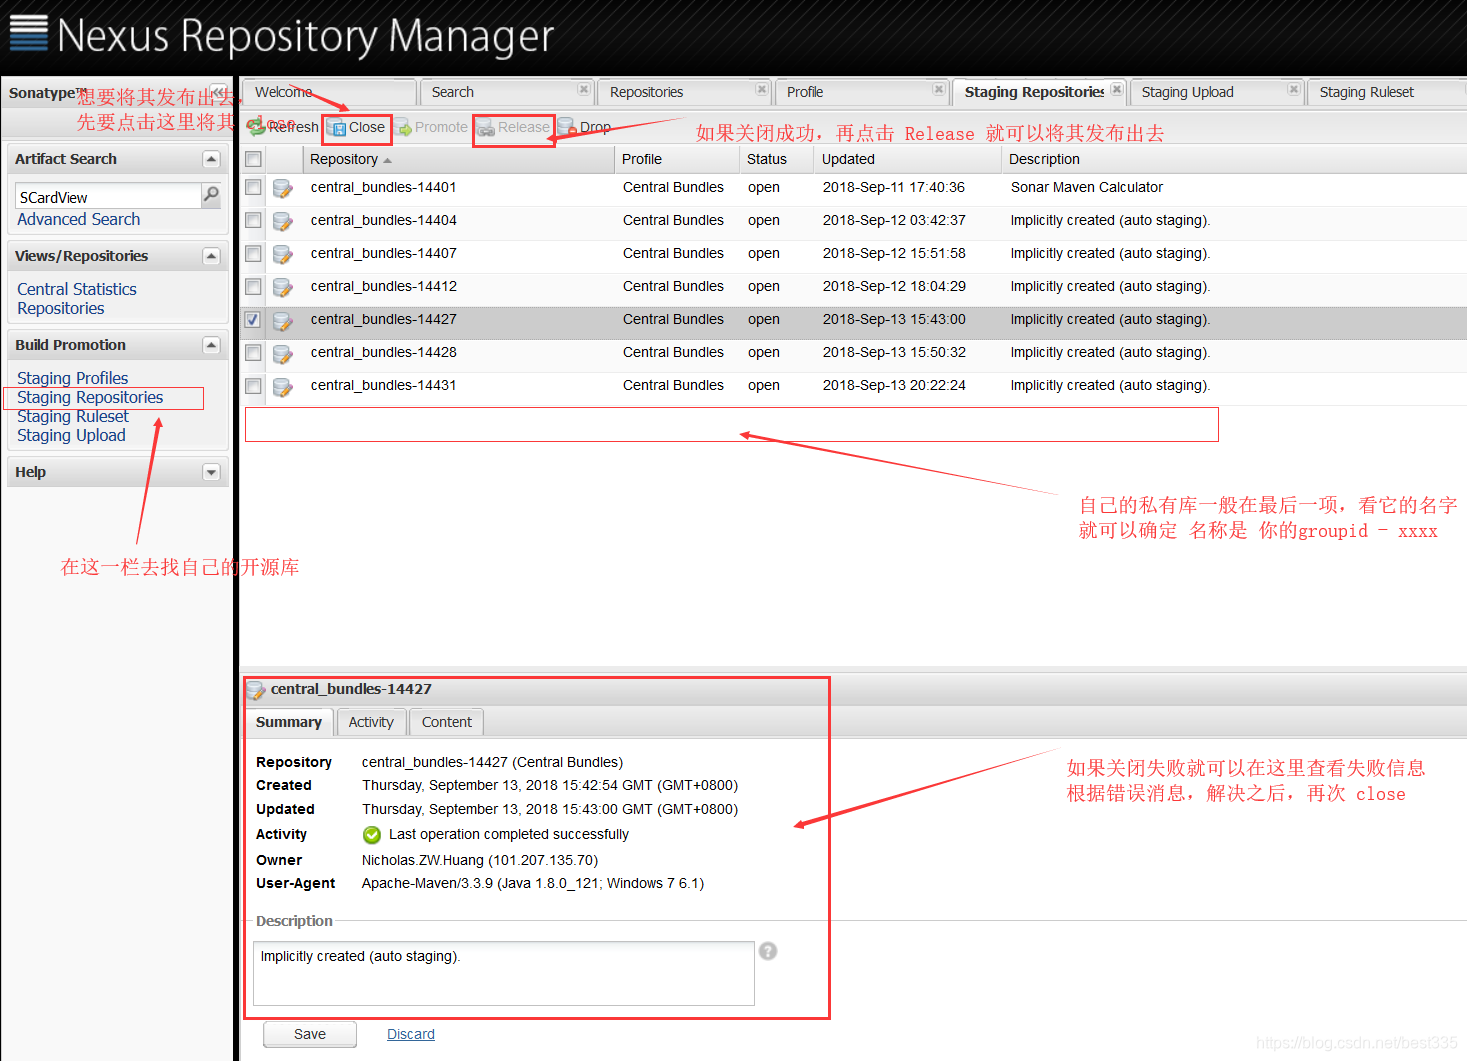The width and height of the screenshot is (1467, 1061).
Task: Uncheck the box for central_bundles-14427
Action: [x=254, y=319]
